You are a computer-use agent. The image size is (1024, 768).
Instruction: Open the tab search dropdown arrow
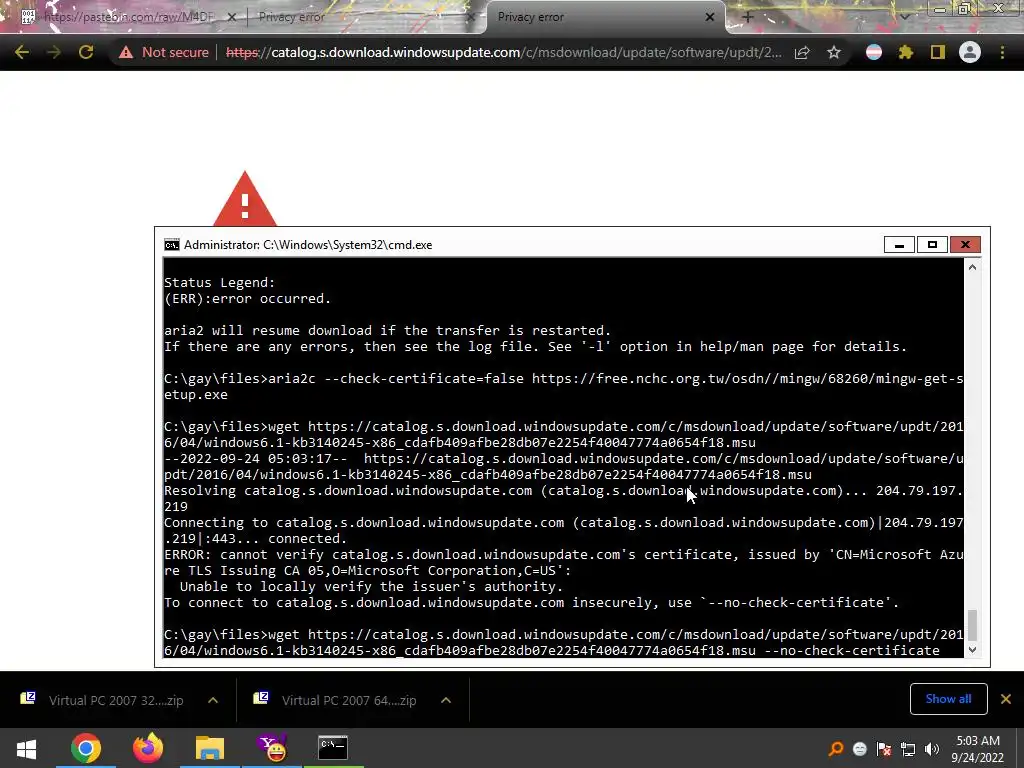(904, 17)
